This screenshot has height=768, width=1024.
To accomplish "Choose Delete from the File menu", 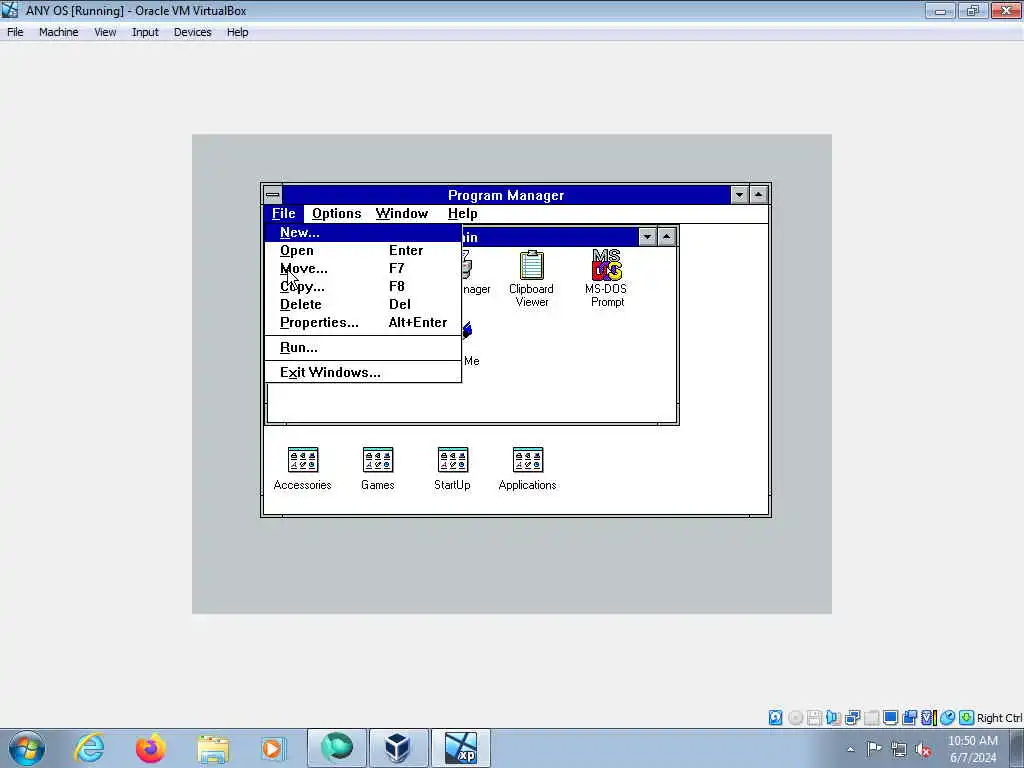I will pos(363,304).
